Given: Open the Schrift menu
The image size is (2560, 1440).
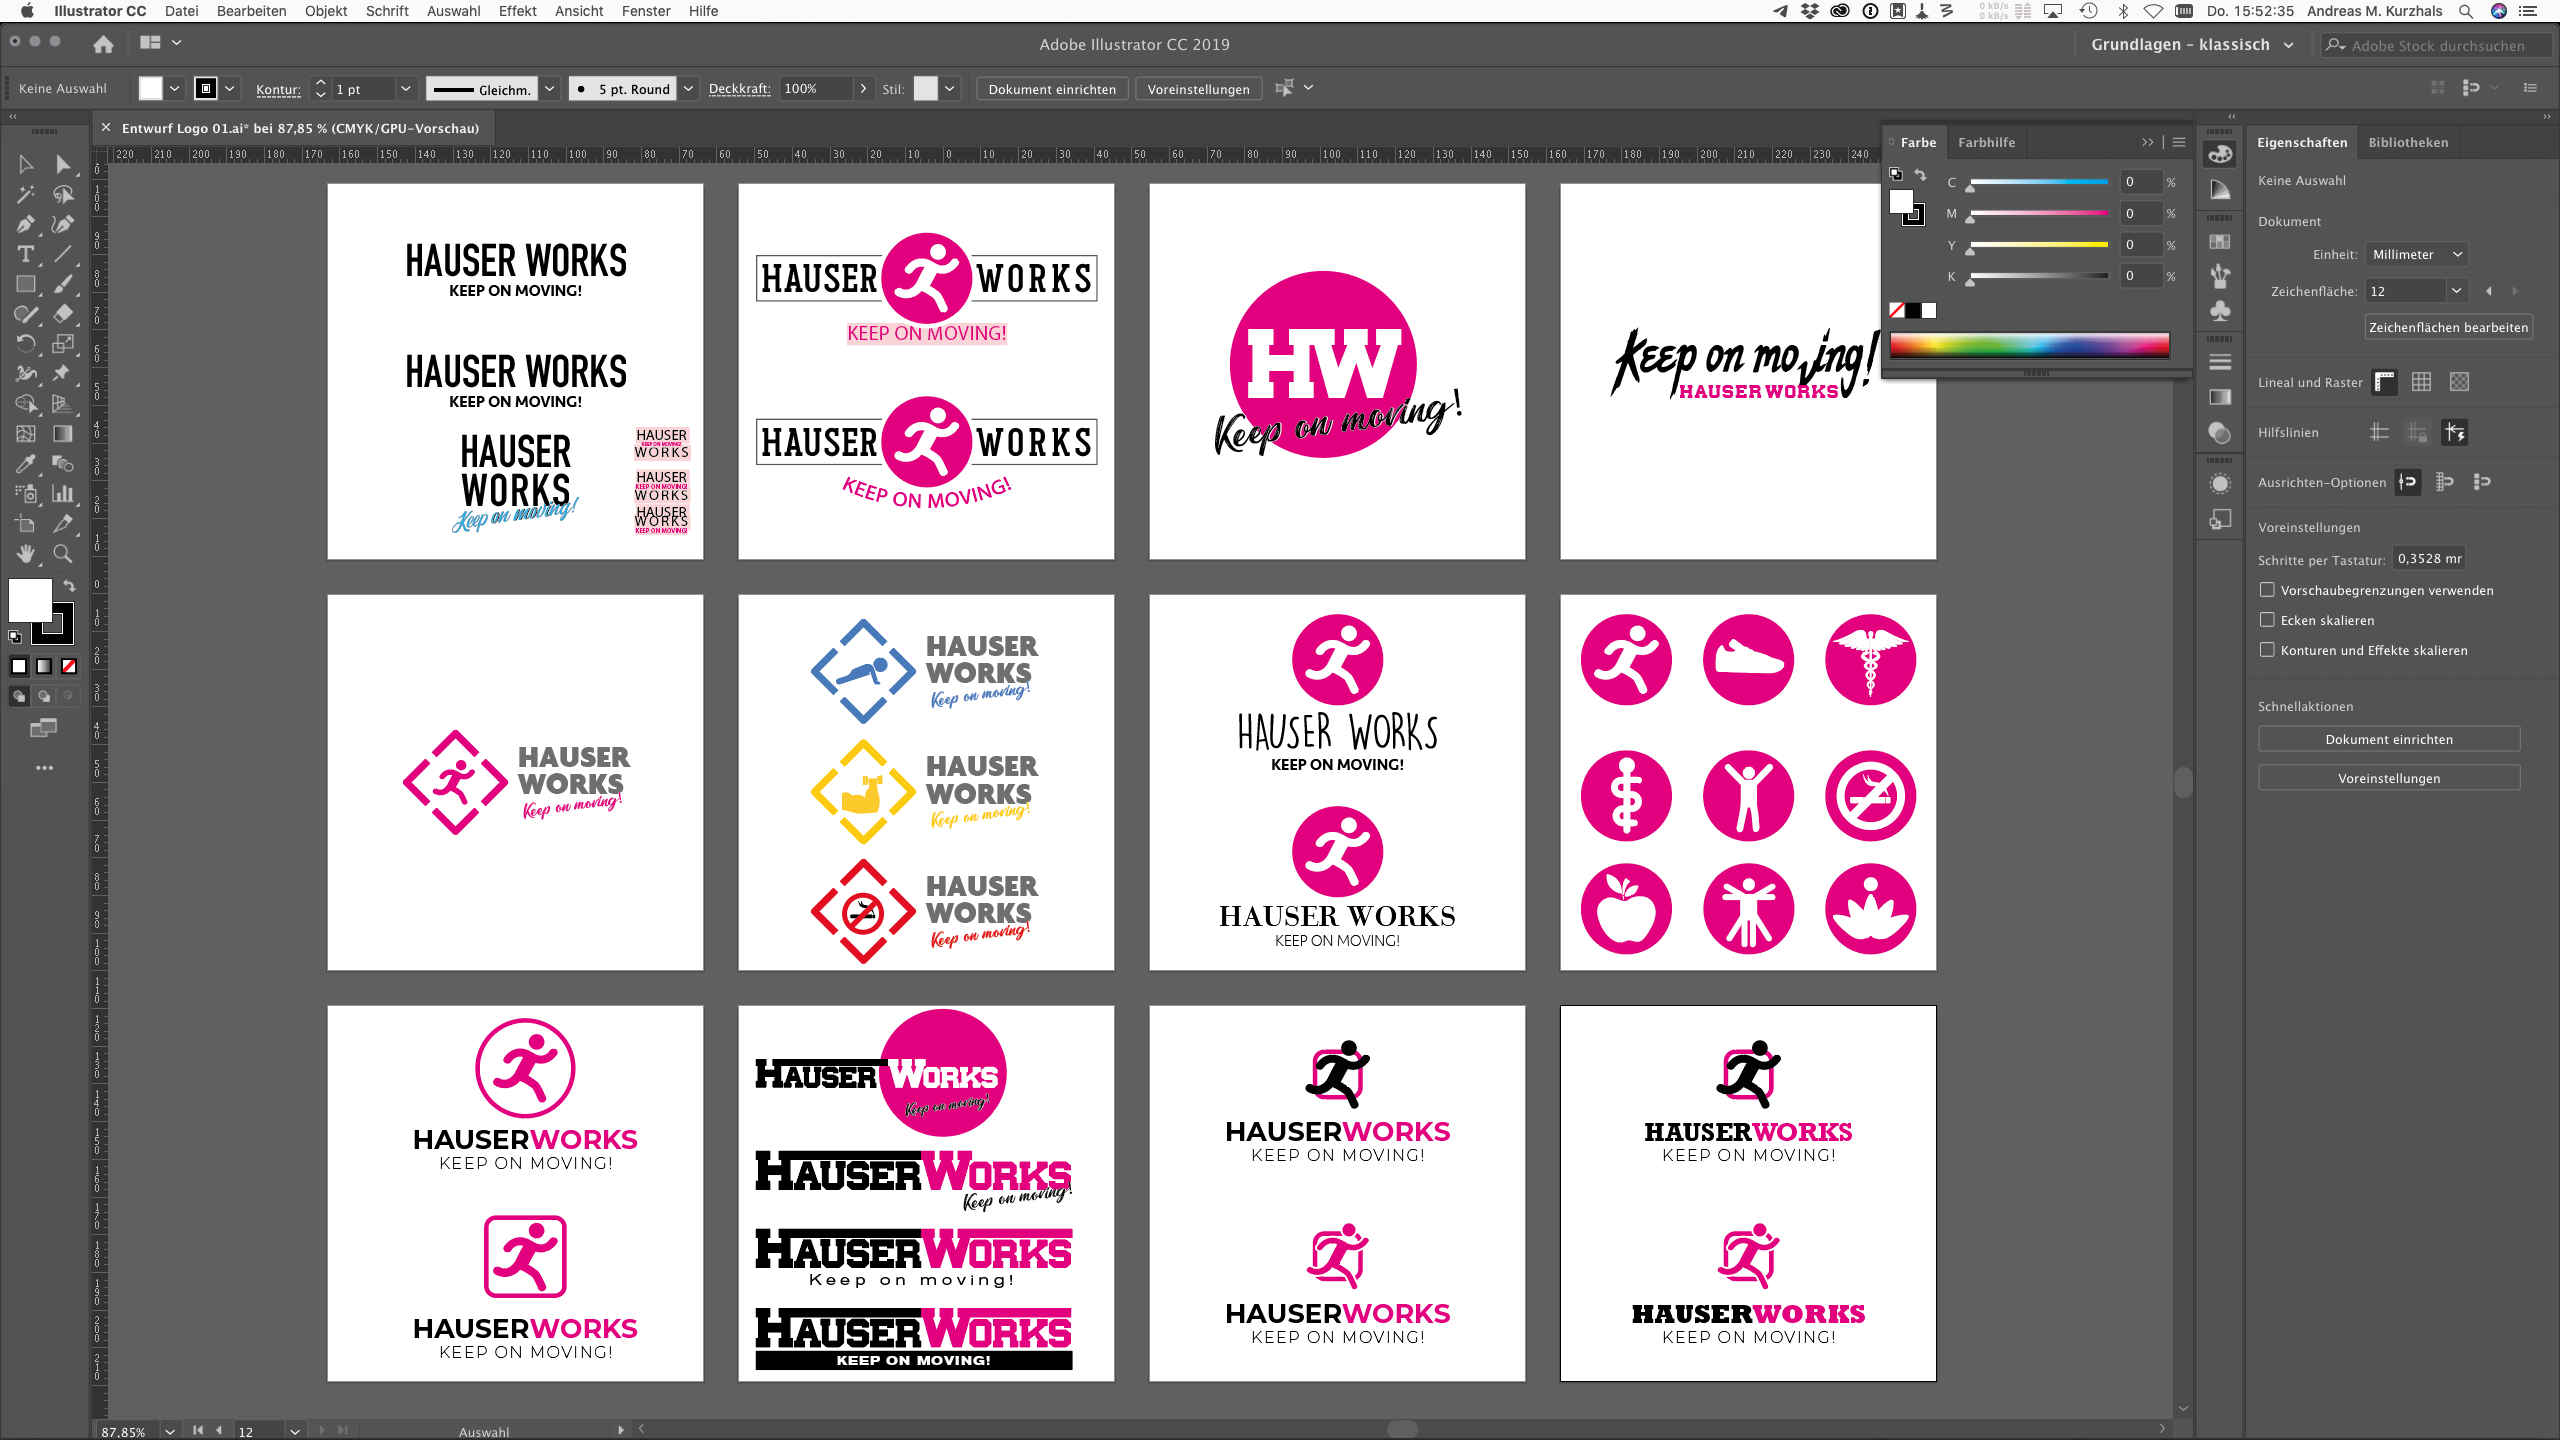Looking at the screenshot, I should click(387, 11).
